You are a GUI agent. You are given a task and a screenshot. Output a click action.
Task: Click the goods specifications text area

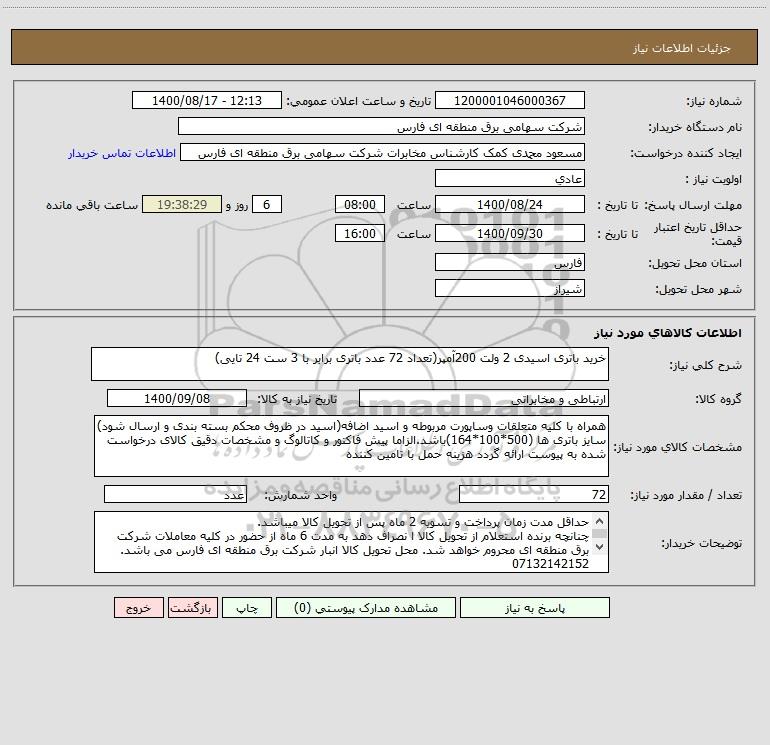[351, 446]
